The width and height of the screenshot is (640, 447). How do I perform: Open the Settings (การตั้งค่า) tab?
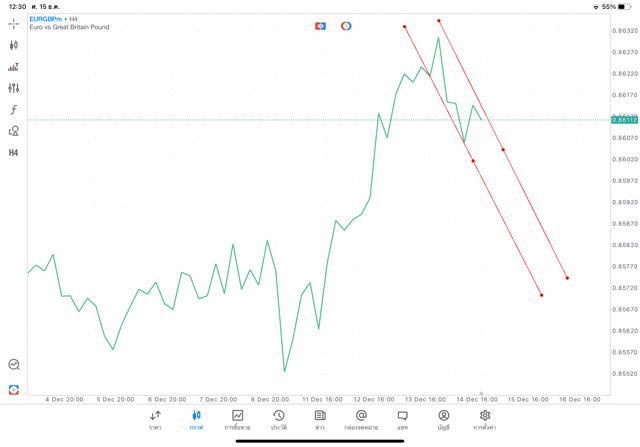click(x=485, y=420)
